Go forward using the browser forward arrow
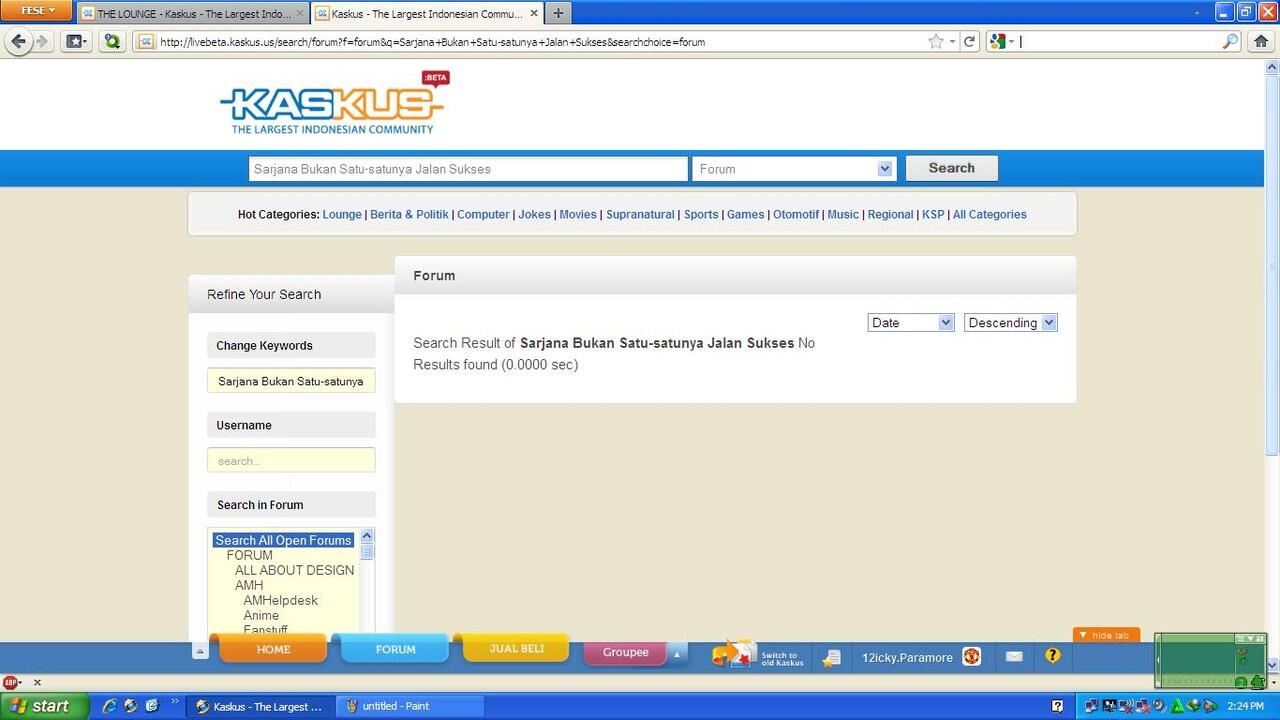 tap(42, 41)
